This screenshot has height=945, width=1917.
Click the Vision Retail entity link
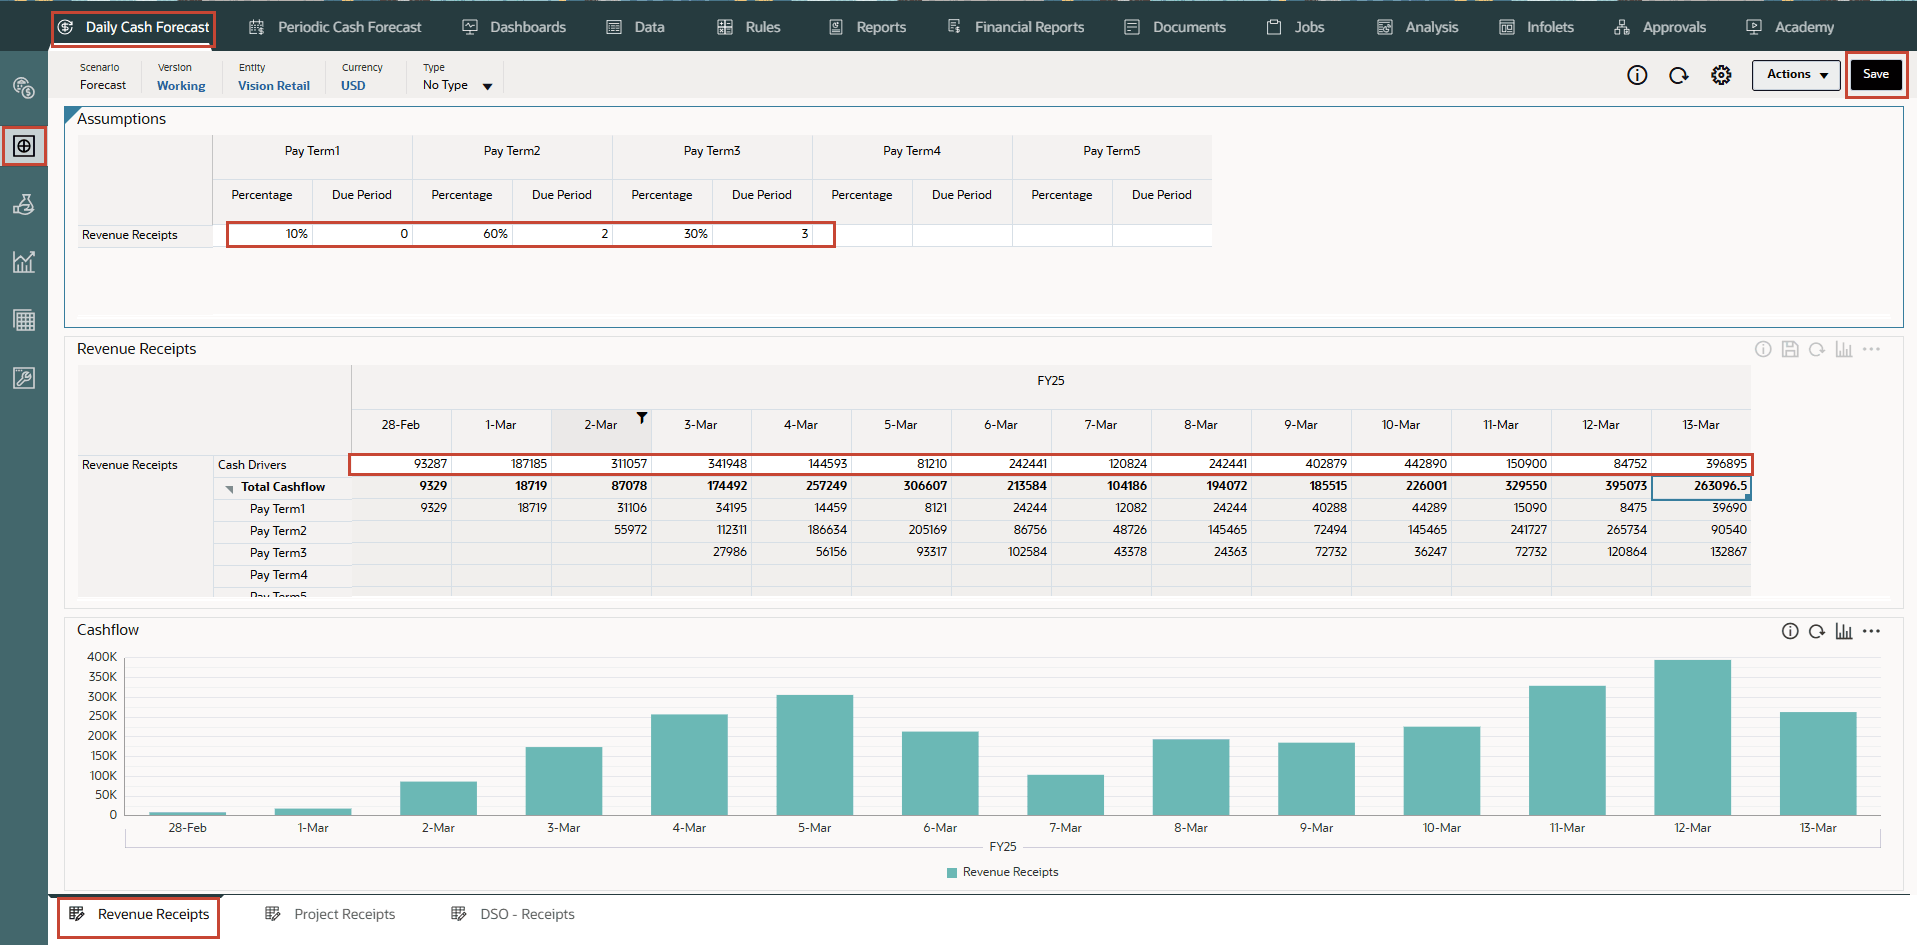tap(273, 86)
